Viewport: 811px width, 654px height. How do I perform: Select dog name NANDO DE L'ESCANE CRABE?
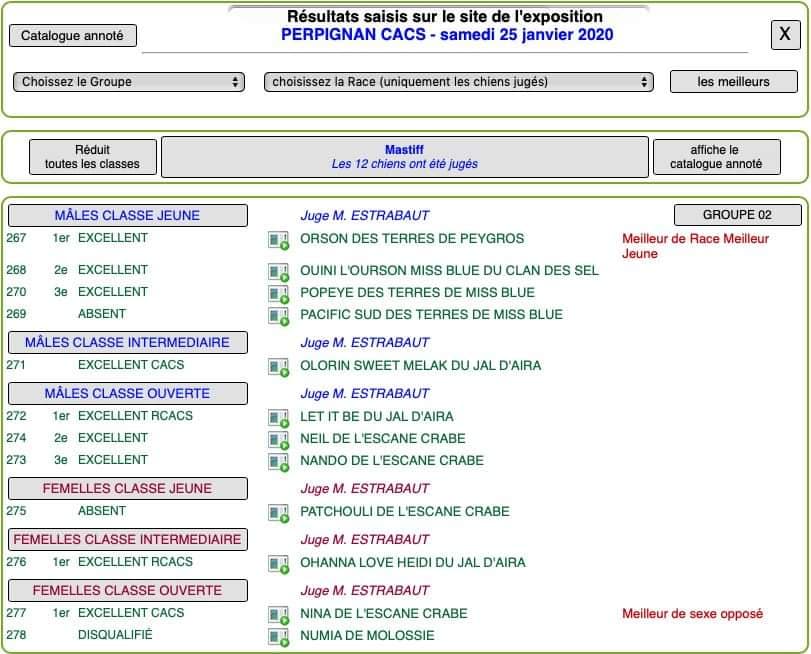392,460
